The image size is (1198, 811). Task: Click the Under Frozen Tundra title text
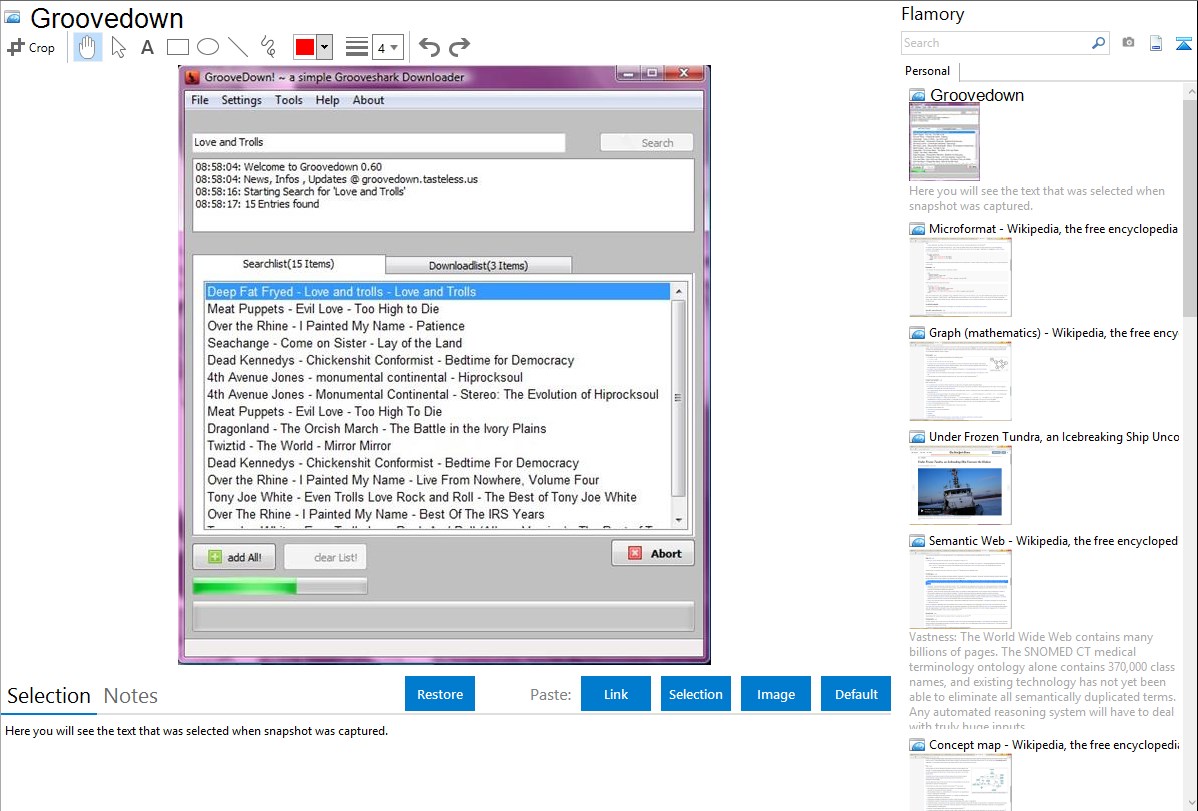1054,436
